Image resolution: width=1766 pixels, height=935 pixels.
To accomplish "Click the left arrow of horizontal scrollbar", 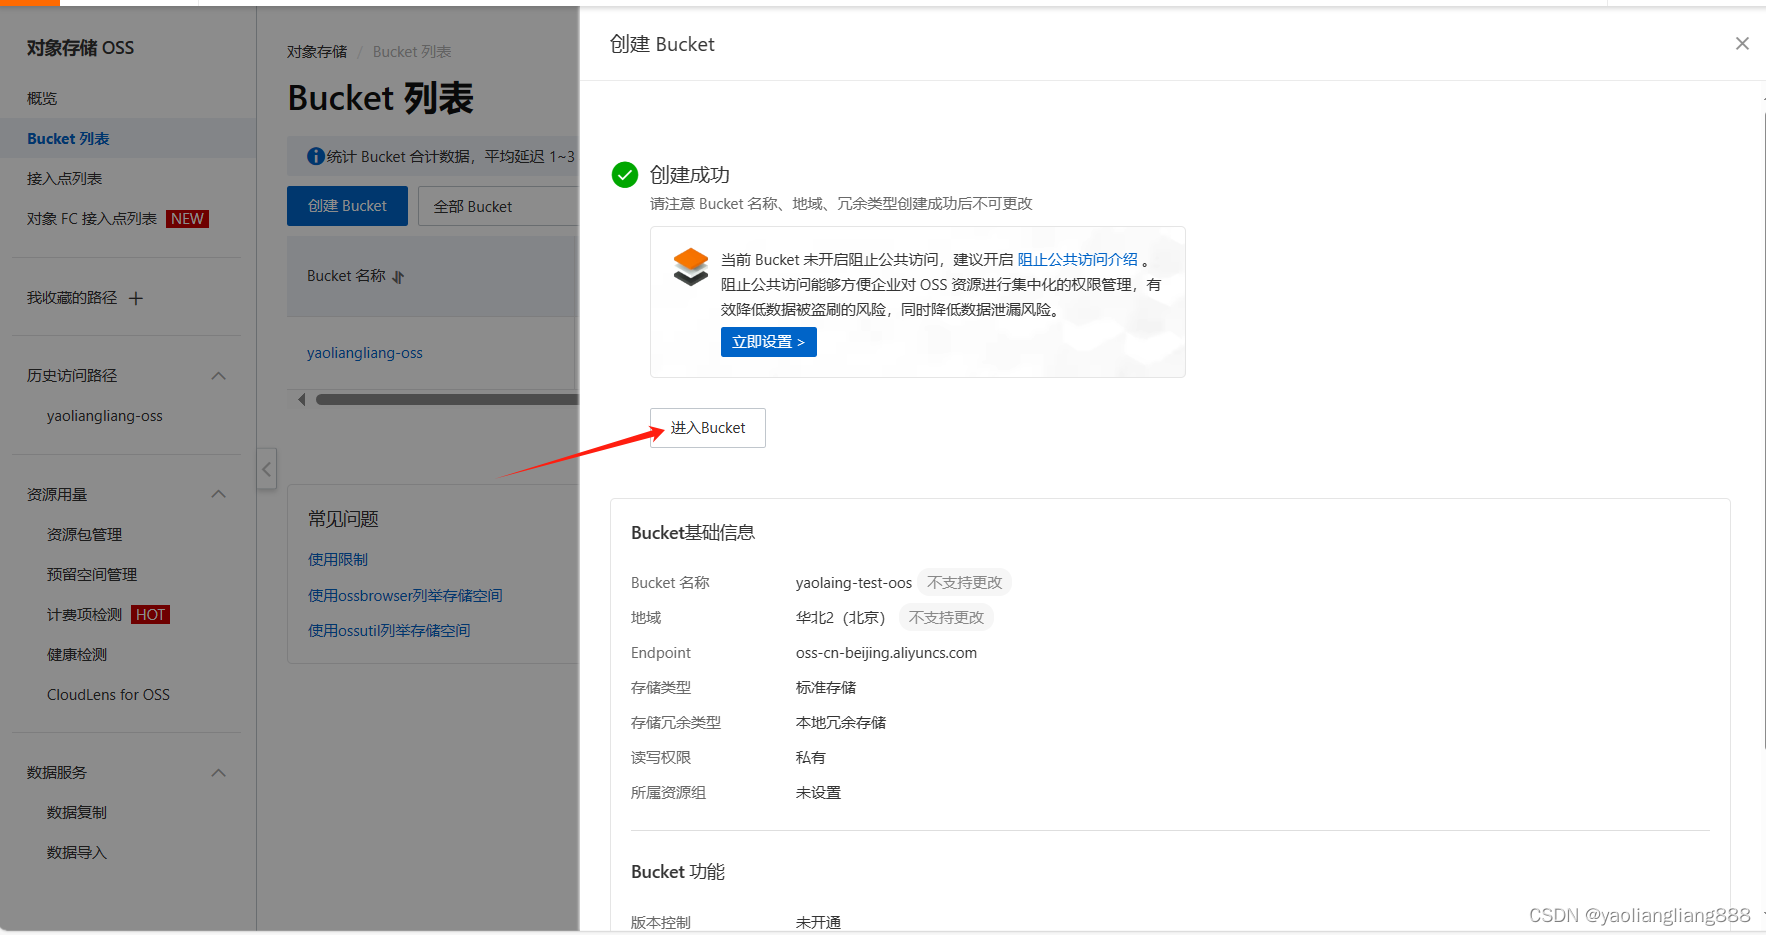I will 302,400.
